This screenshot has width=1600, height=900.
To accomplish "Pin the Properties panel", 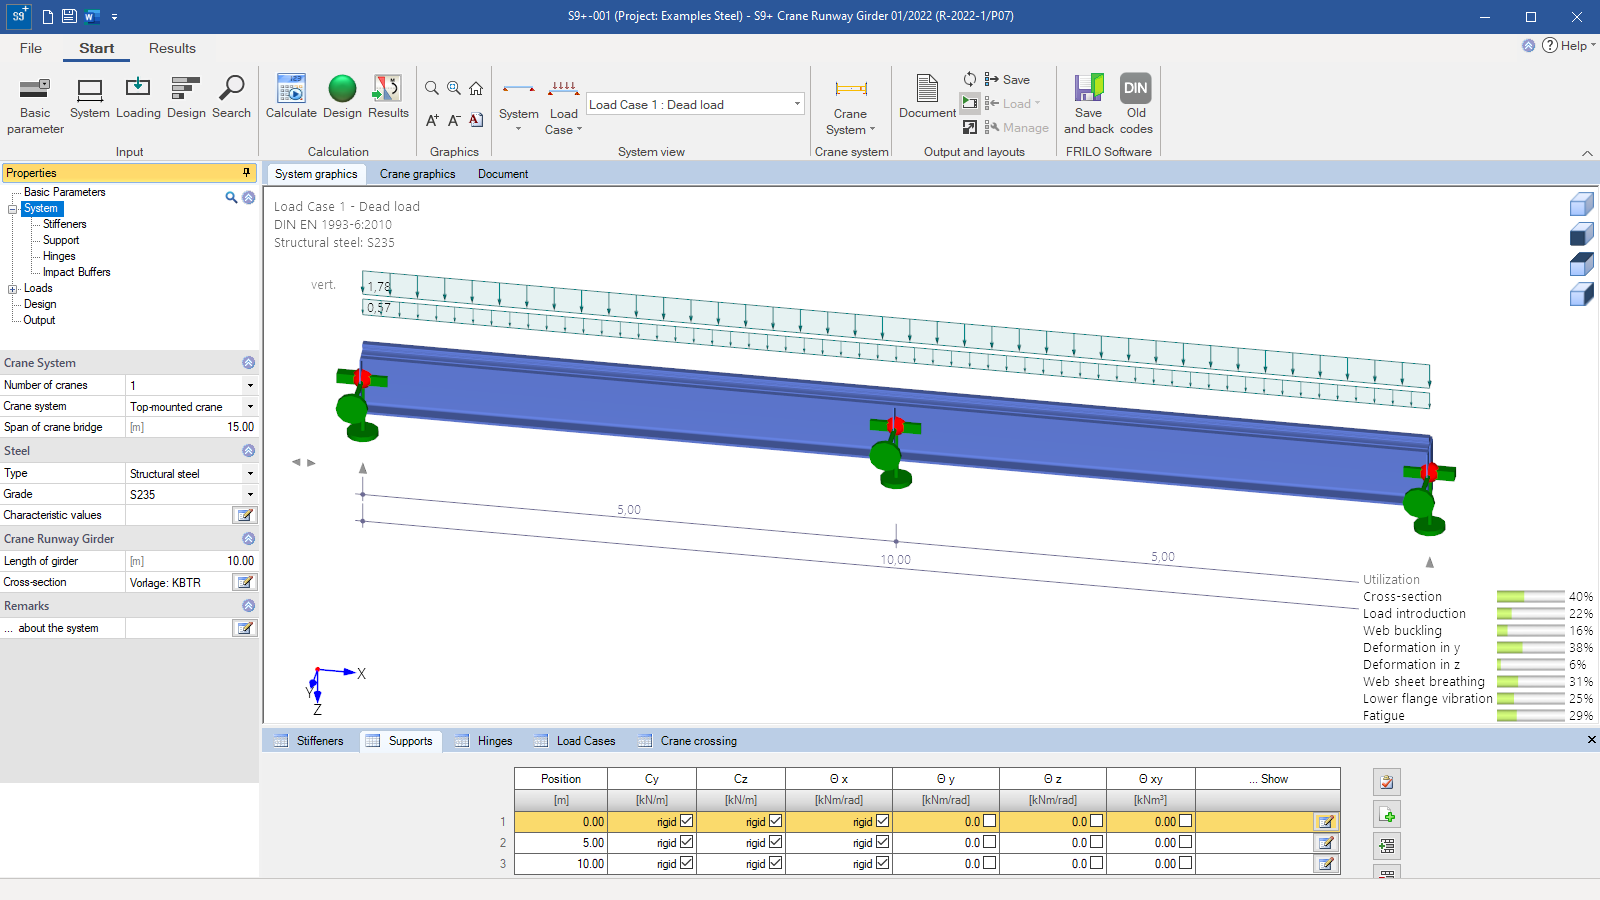I will (x=246, y=172).
